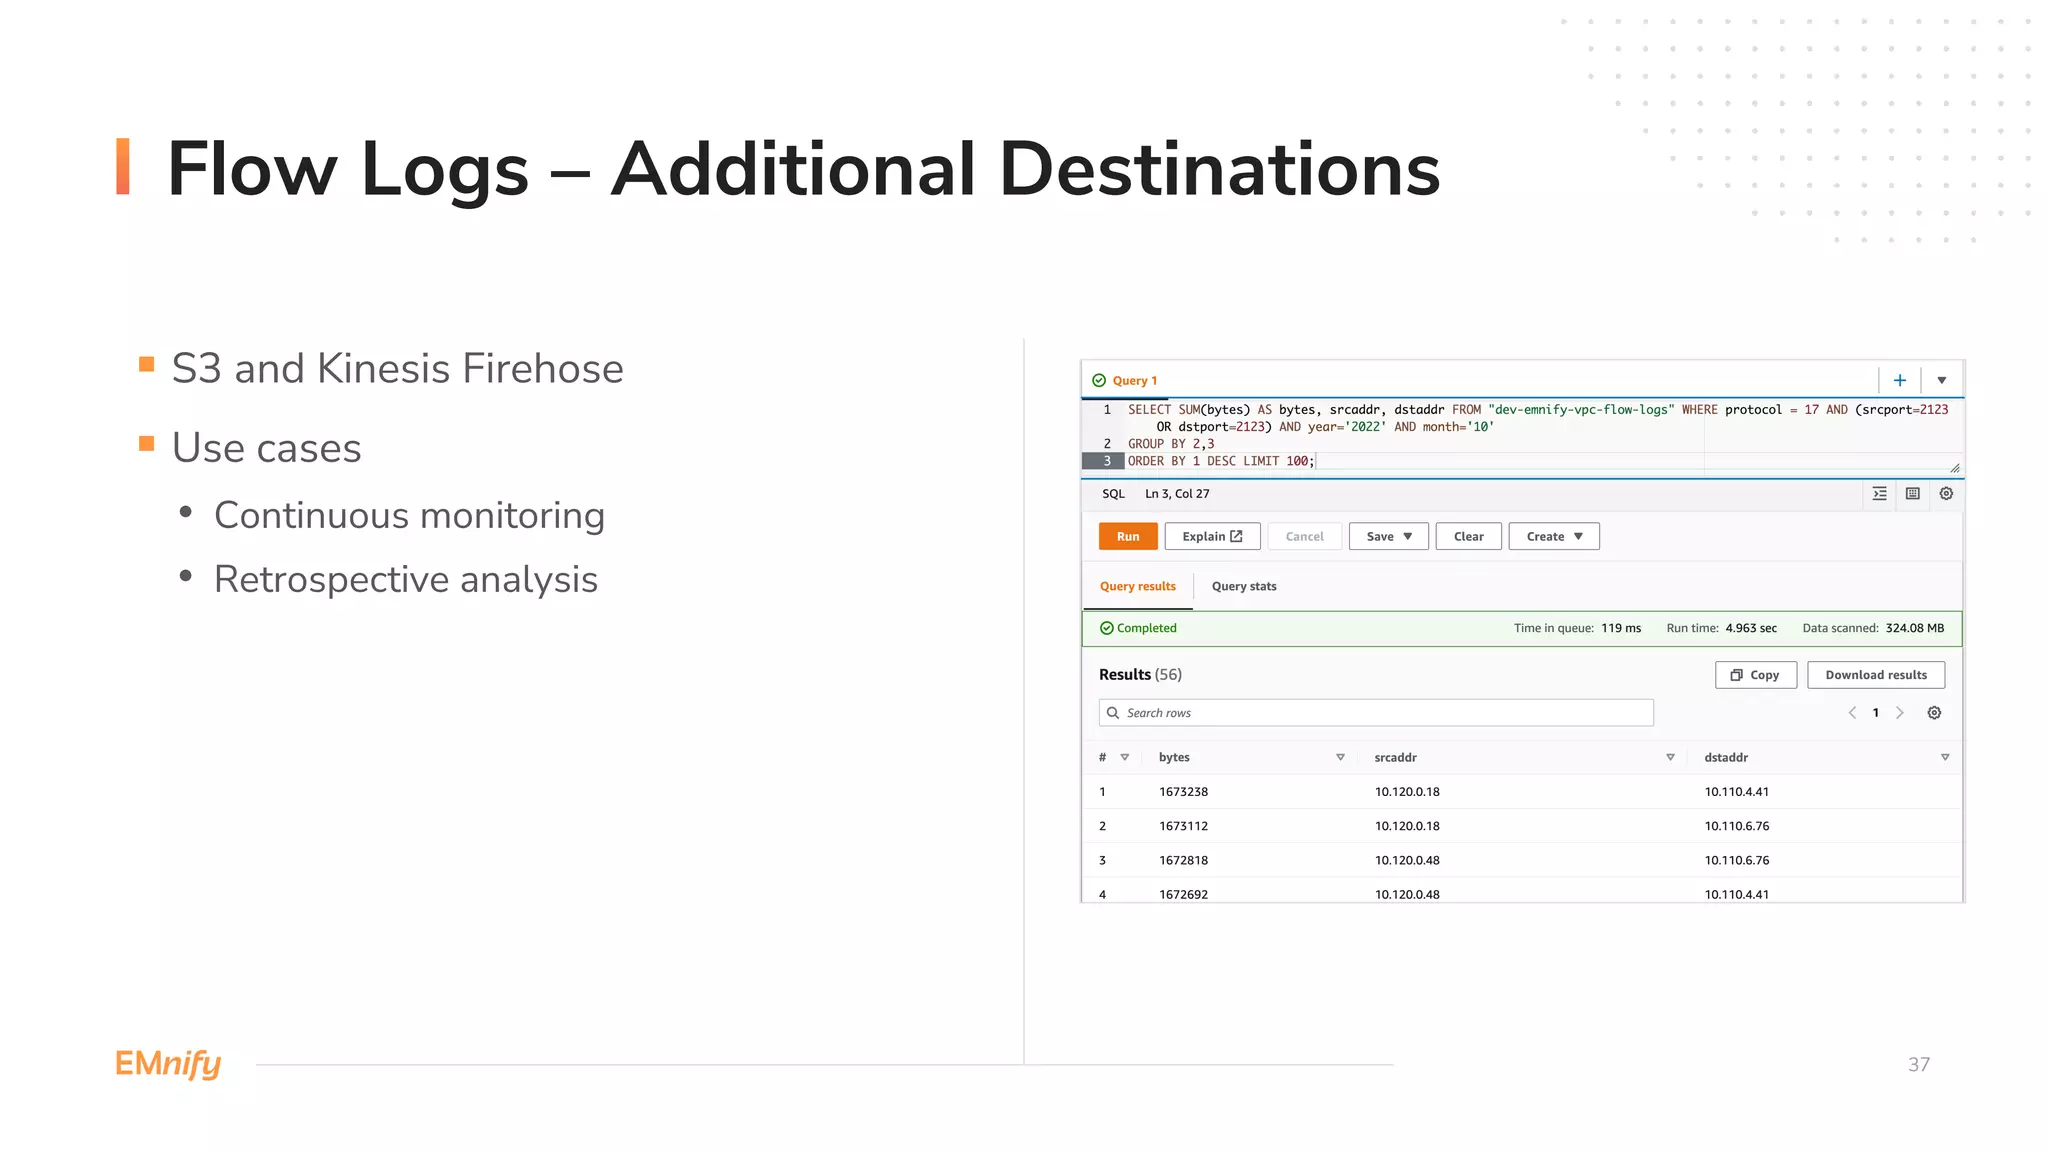Open editor settings gear icon
Screen dimensions: 2048x1152
pos(1946,493)
